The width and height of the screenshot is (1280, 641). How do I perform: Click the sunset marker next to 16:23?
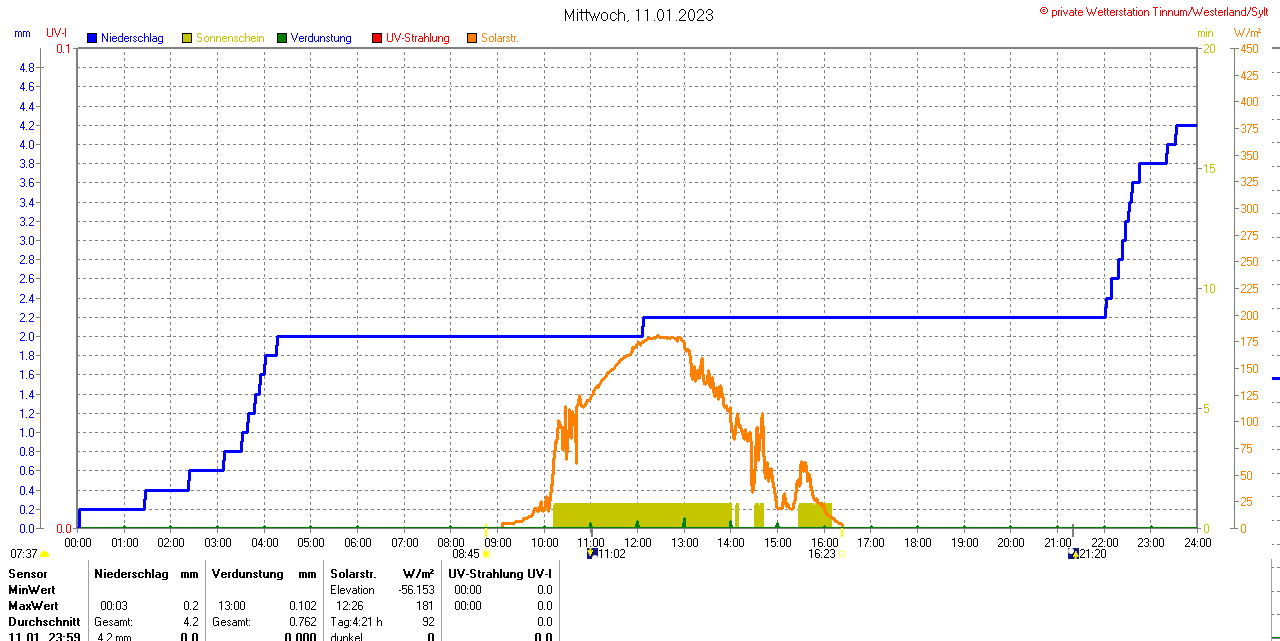[842, 554]
